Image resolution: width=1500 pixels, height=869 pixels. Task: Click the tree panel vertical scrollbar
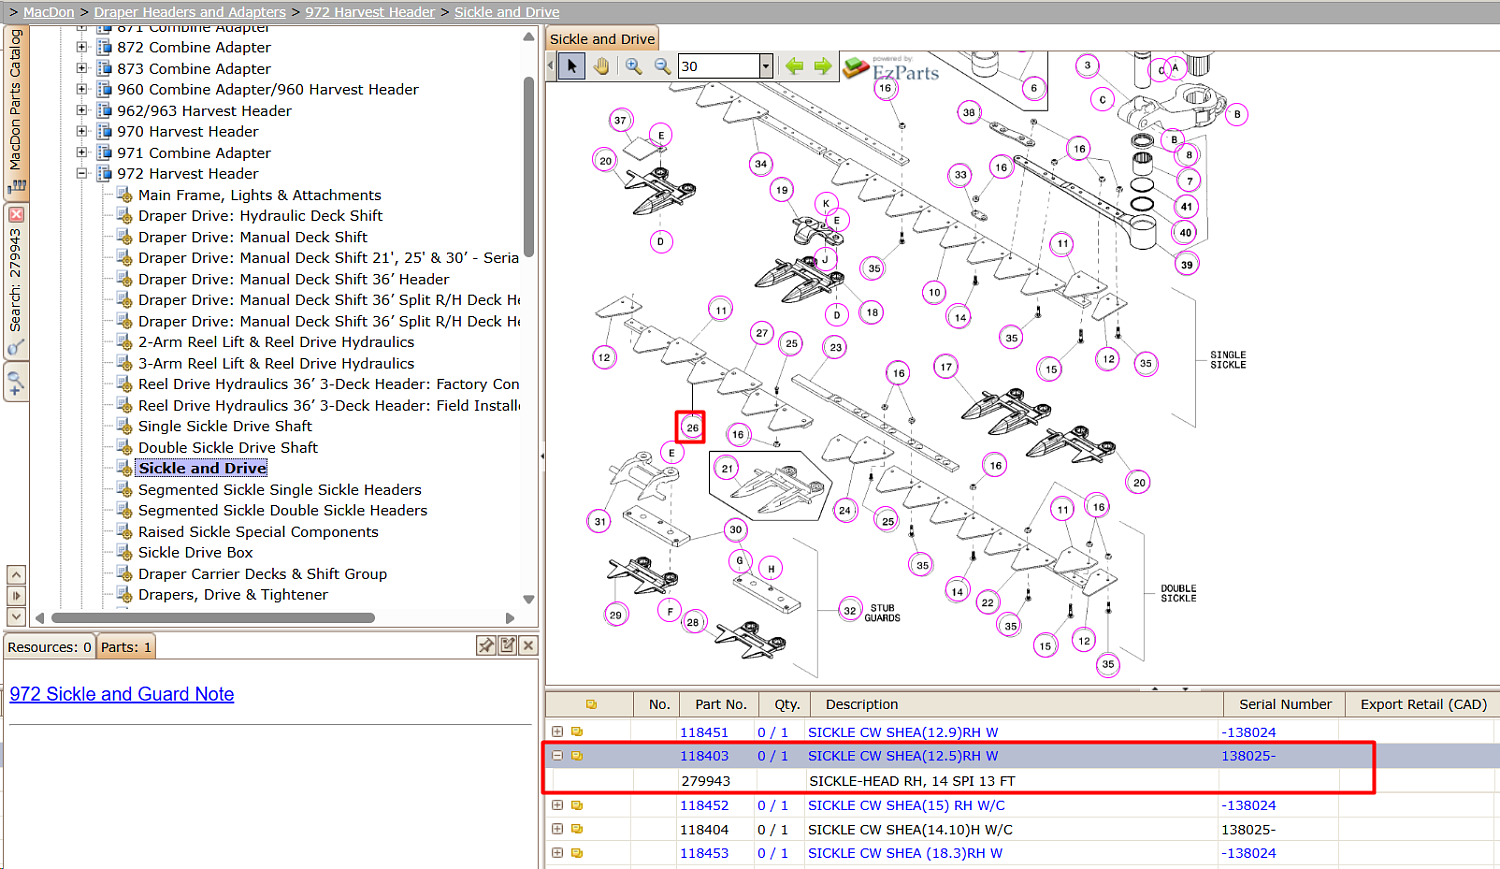click(x=529, y=165)
